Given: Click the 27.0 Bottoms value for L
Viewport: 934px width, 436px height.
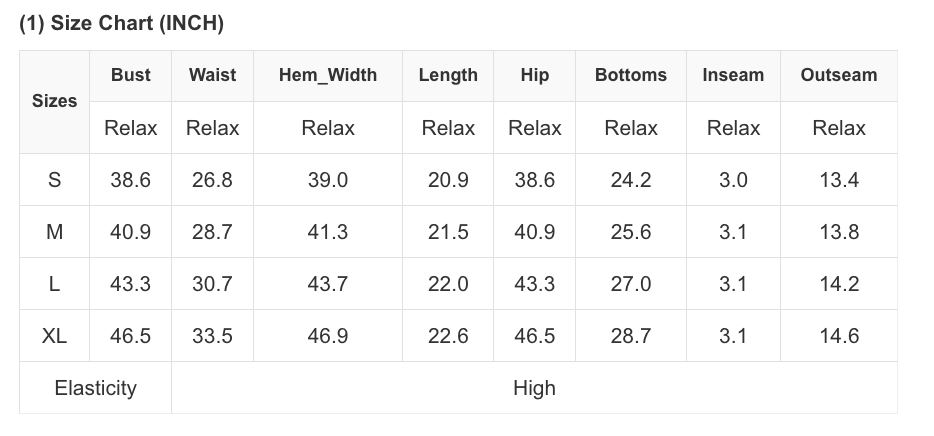Looking at the screenshot, I should tap(631, 284).
